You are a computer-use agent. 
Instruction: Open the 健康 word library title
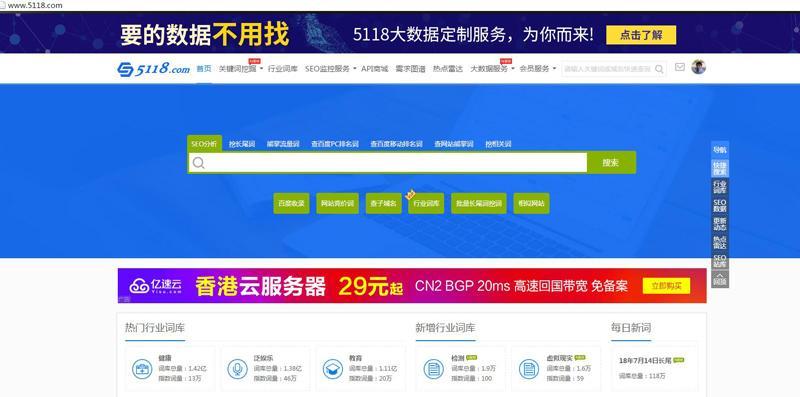click(x=165, y=358)
